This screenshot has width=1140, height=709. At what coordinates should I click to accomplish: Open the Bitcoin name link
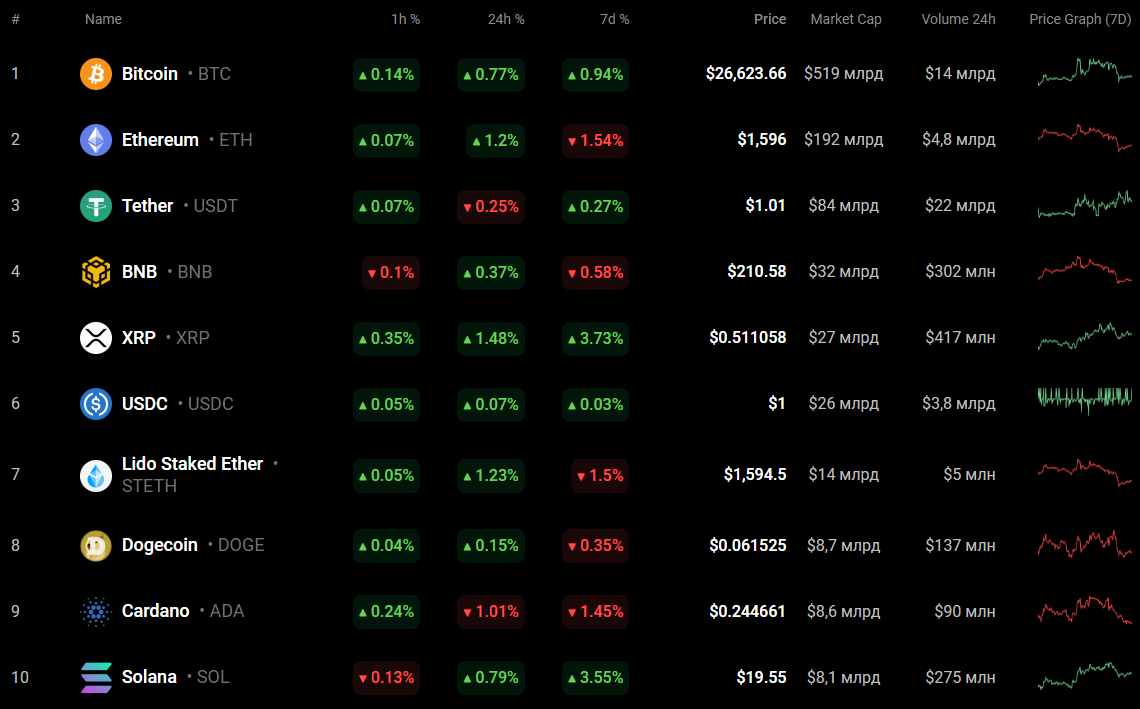[150, 73]
